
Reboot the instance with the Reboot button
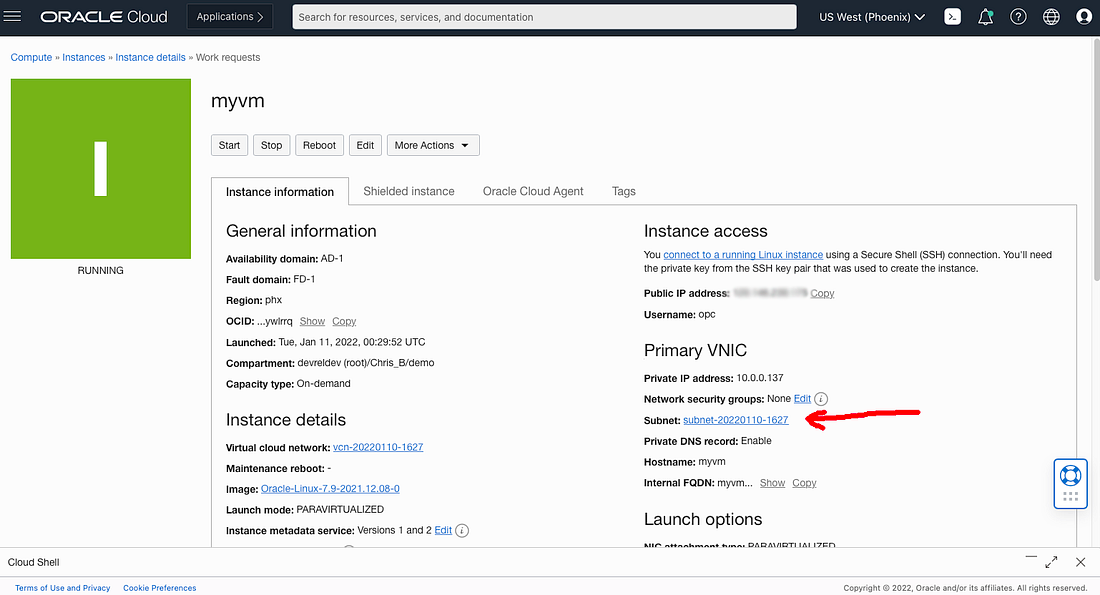pos(319,144)
